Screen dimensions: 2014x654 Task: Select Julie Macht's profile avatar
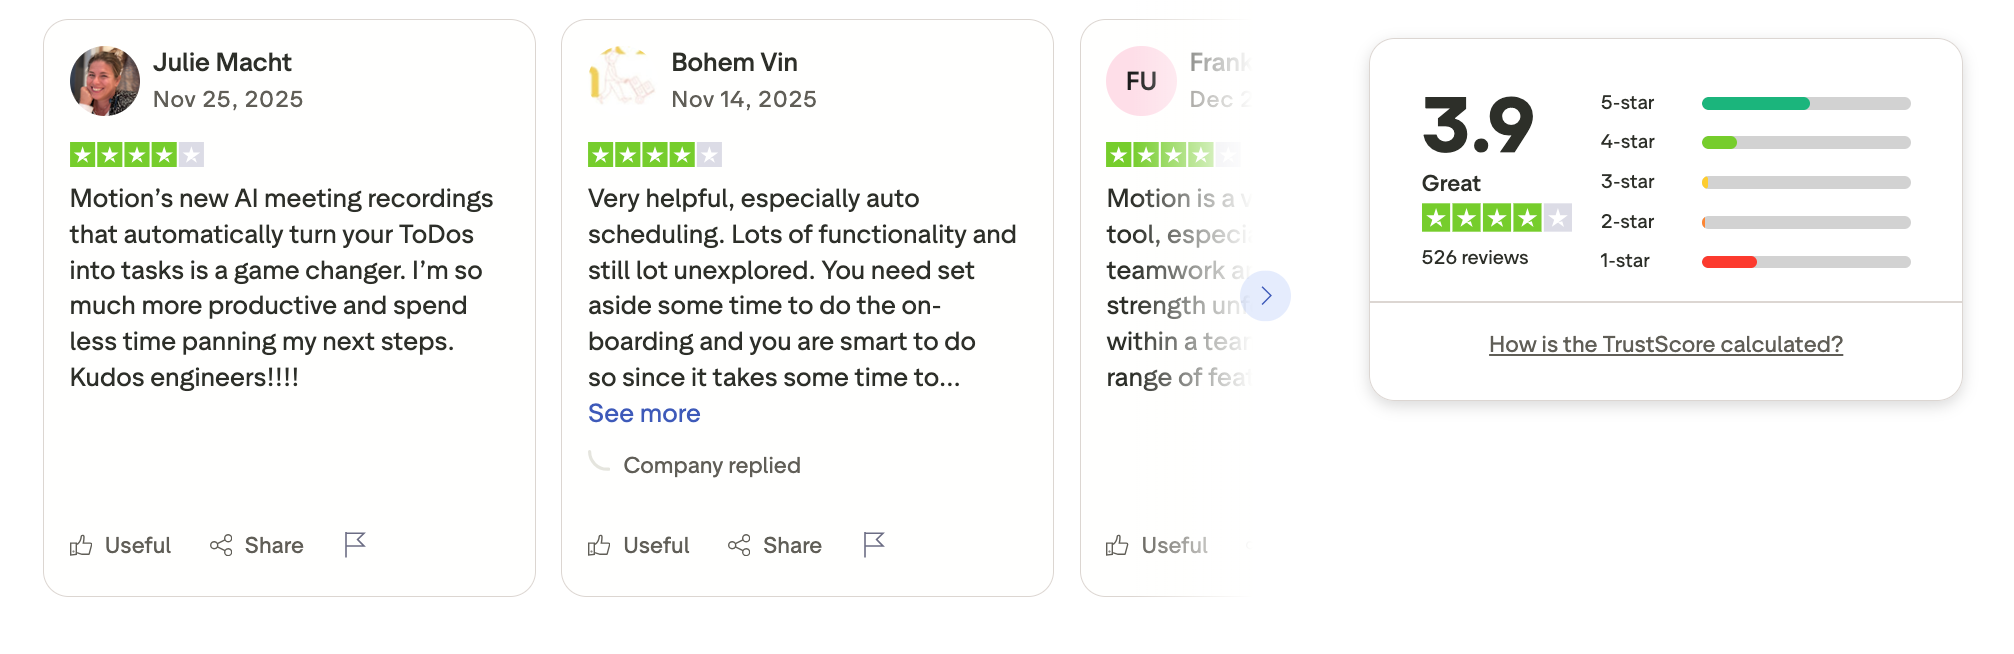(104, 80)
